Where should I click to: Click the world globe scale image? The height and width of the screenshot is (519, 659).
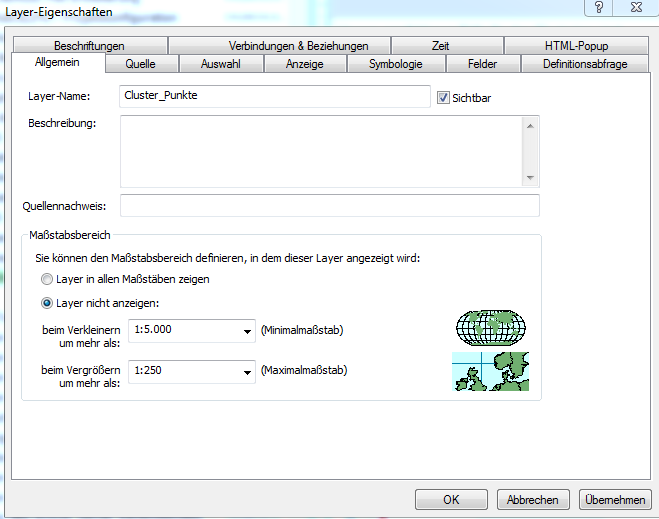coord(491,328)
